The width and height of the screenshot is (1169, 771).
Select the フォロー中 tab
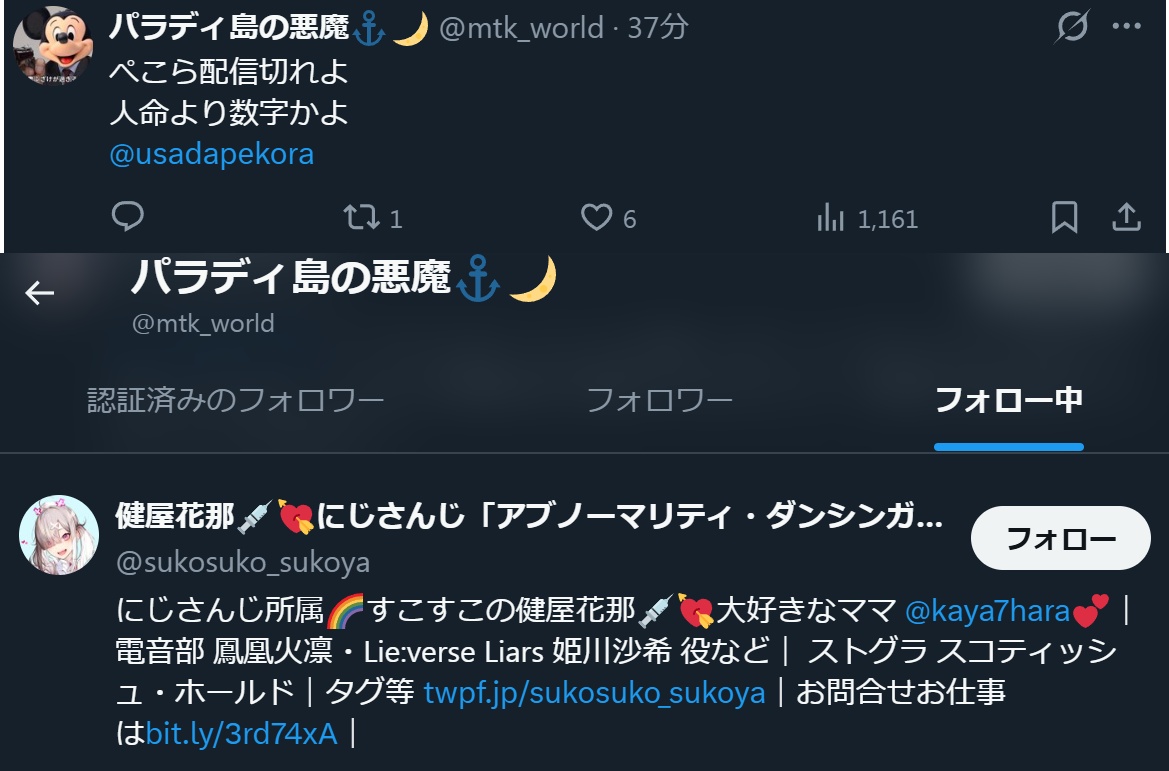(1009, 400)
